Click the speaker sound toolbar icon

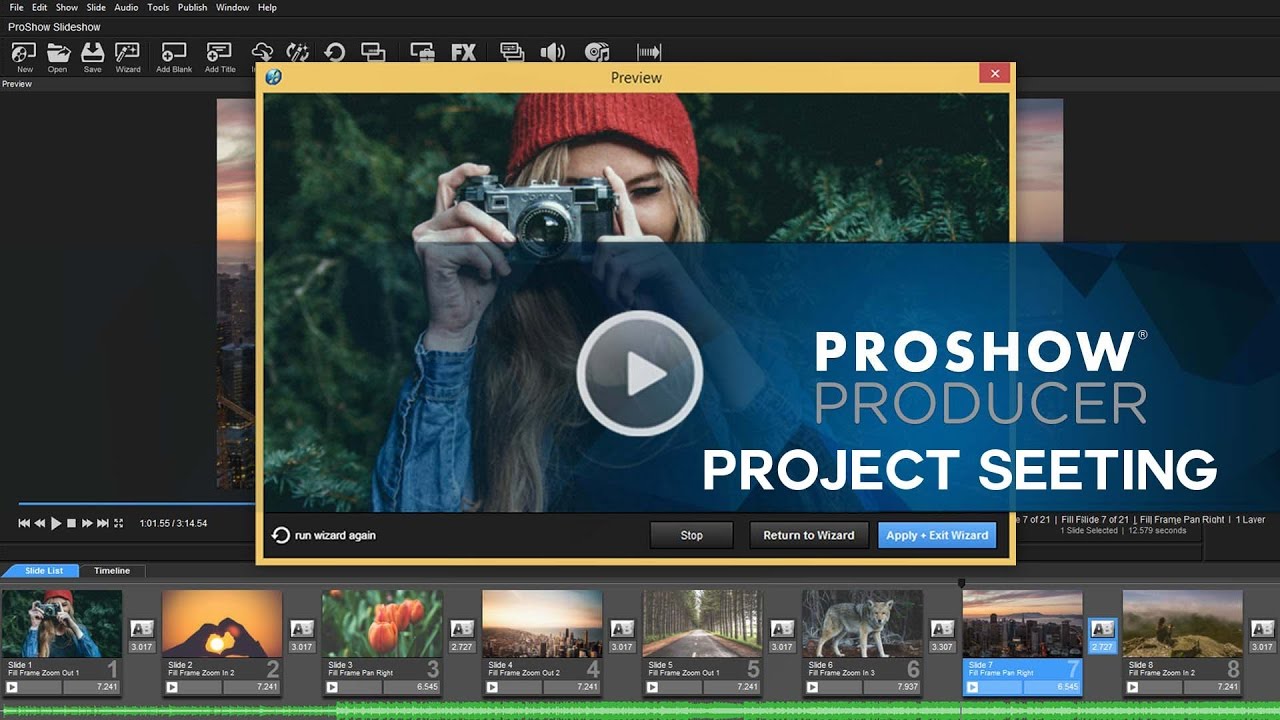(x=553, y=52)
